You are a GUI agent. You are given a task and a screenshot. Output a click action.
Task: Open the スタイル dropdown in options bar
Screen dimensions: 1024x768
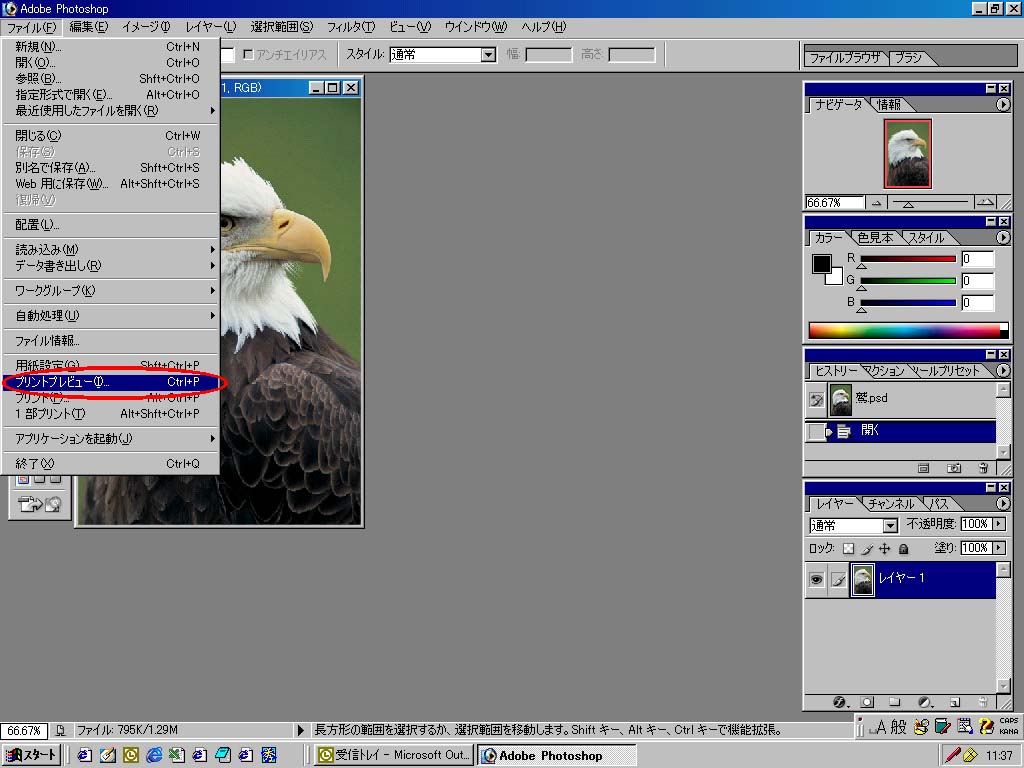(x=488, y=55)
